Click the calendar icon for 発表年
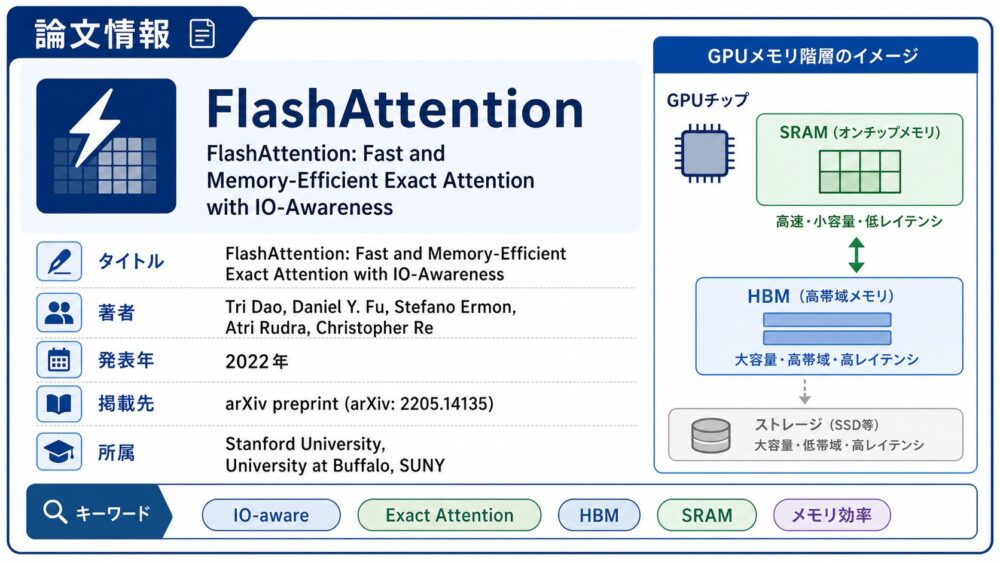This screenshot has height=563, width=1000. click(x=59, y=360)
